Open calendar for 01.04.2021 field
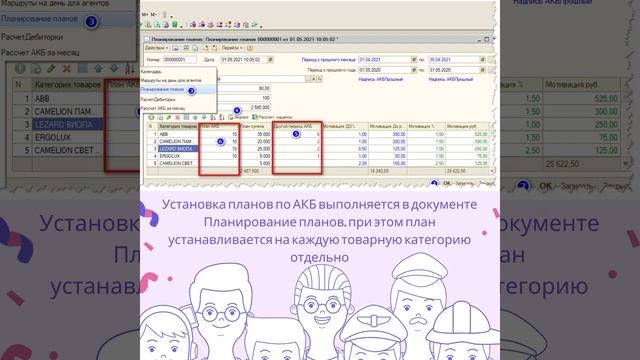 click(414, 60)
